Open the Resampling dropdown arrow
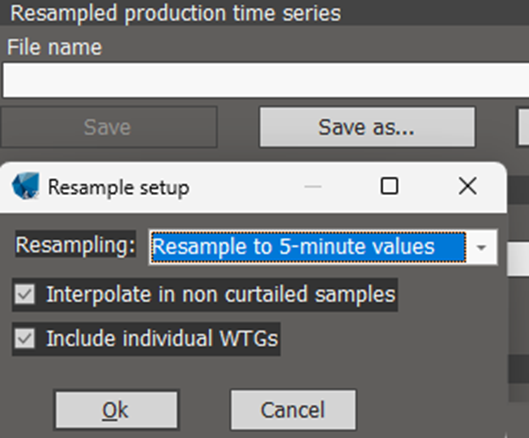Viewport: 529px width, 438px height. tap(481, 247)
